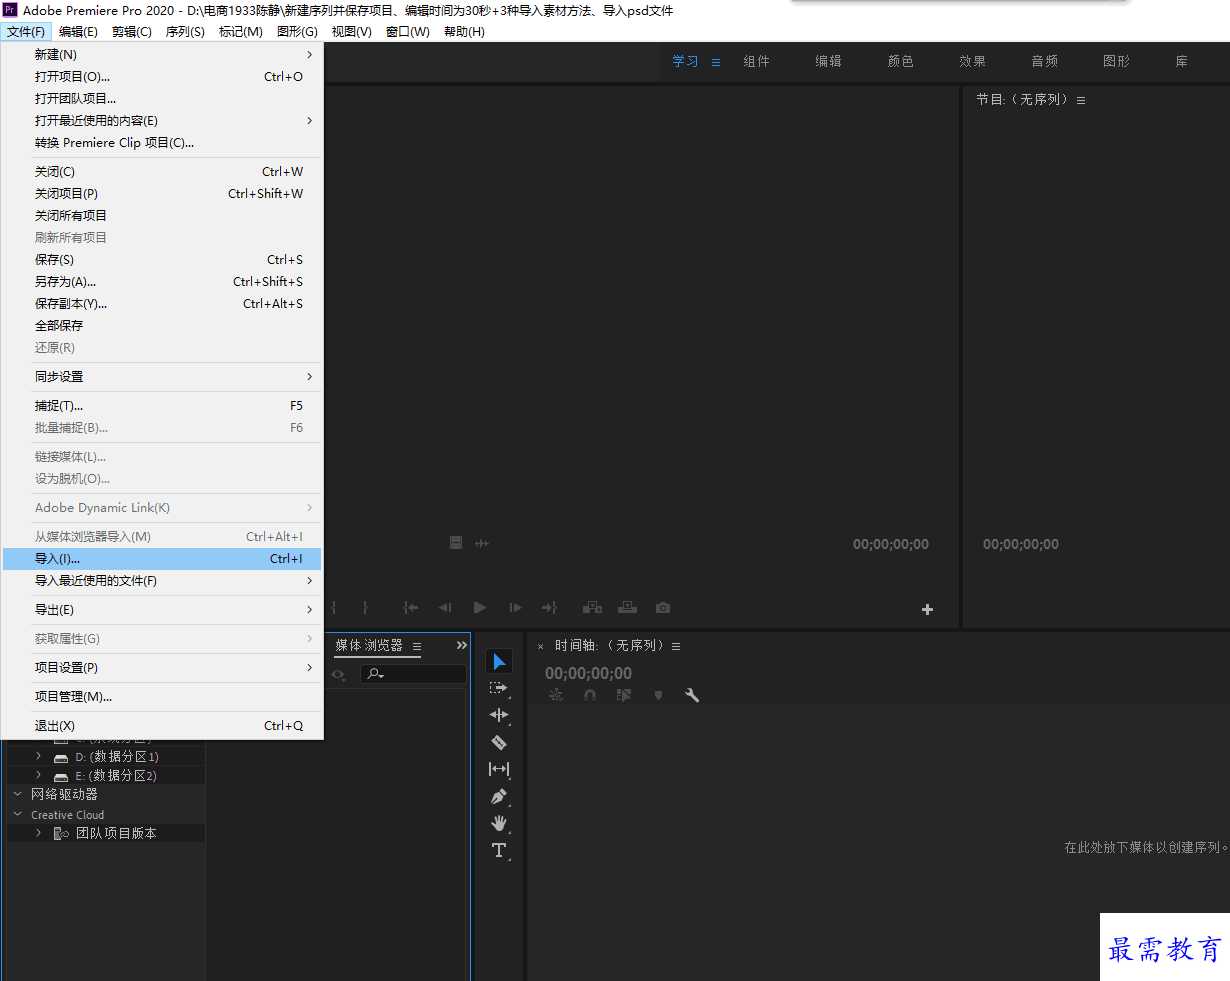Choose 退出(X) menu entry
The image size is (1230, 981).
click(163, 726)
